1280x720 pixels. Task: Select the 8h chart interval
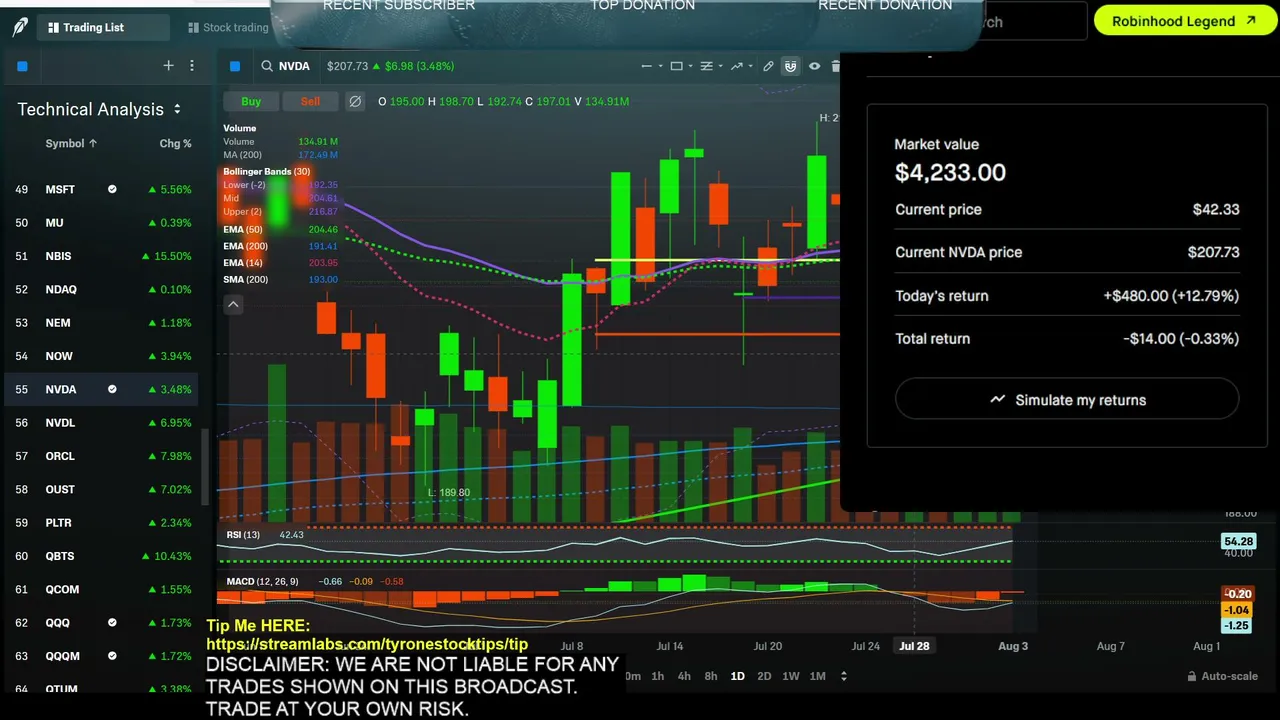710,676
